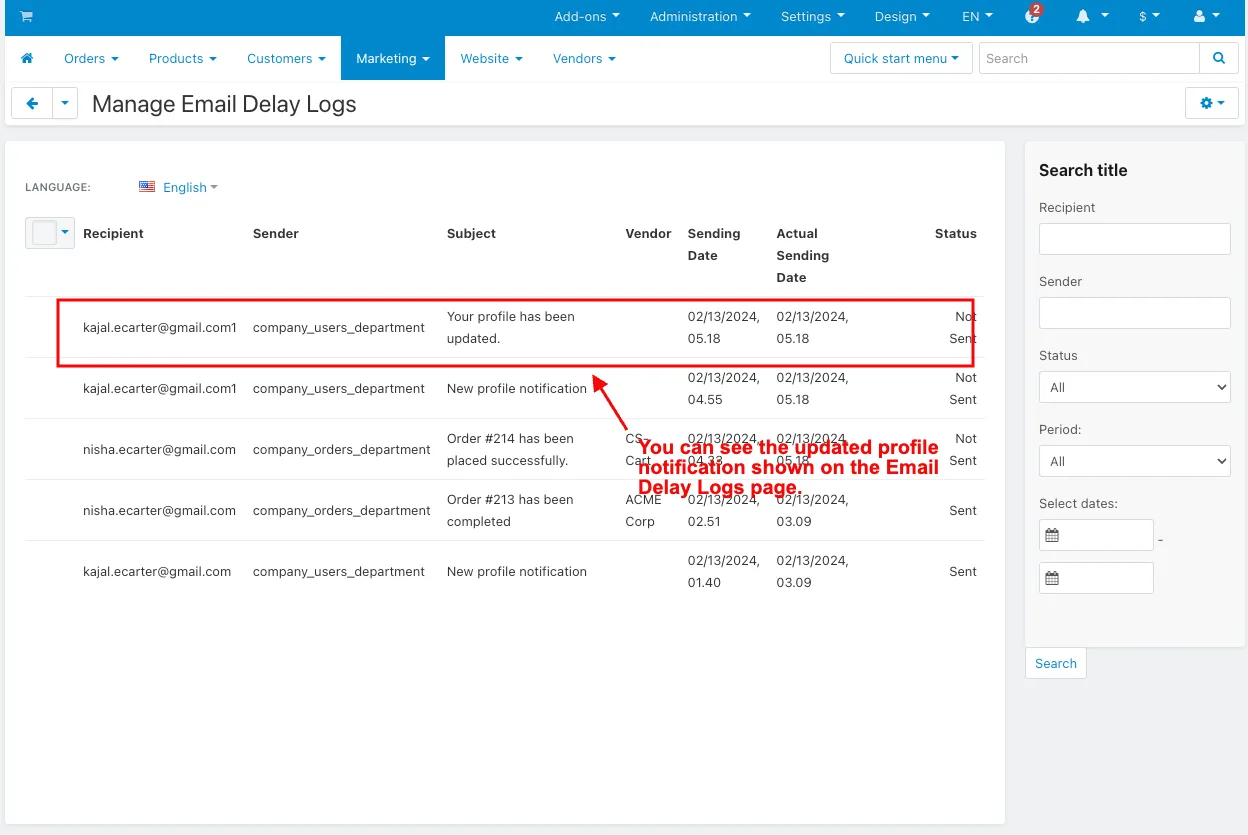Open the $ currency selector
This screenshot has height=835, width=1248.
pyautogui.click(x=1149, y=16)
